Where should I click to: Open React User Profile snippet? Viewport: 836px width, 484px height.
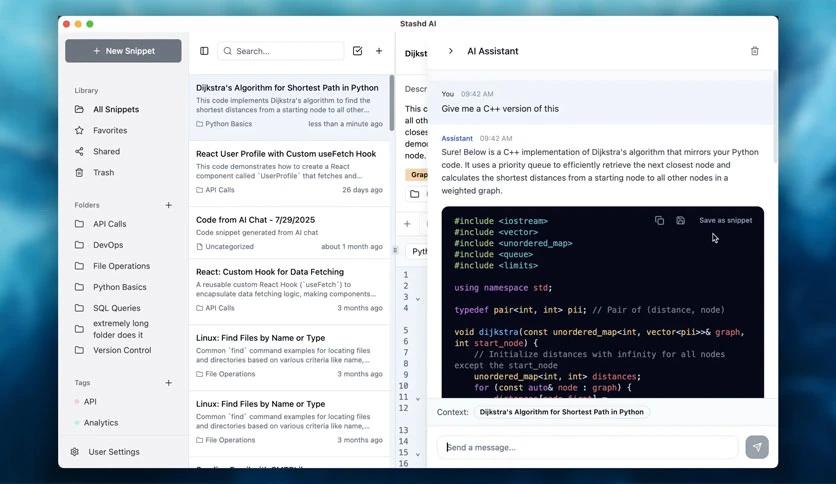click(x=286, y=154)
